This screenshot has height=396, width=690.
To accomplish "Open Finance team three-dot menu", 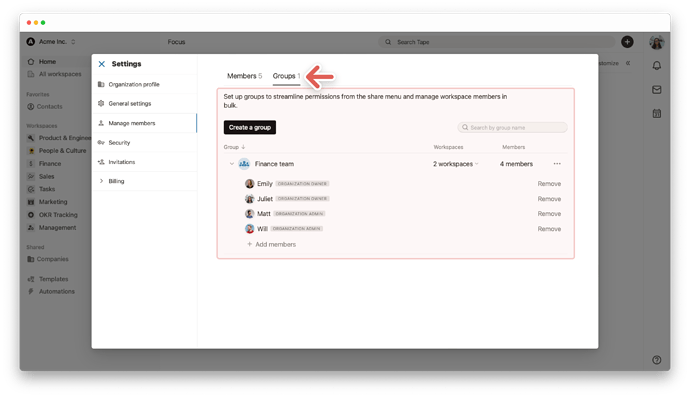I will [557, 164].
